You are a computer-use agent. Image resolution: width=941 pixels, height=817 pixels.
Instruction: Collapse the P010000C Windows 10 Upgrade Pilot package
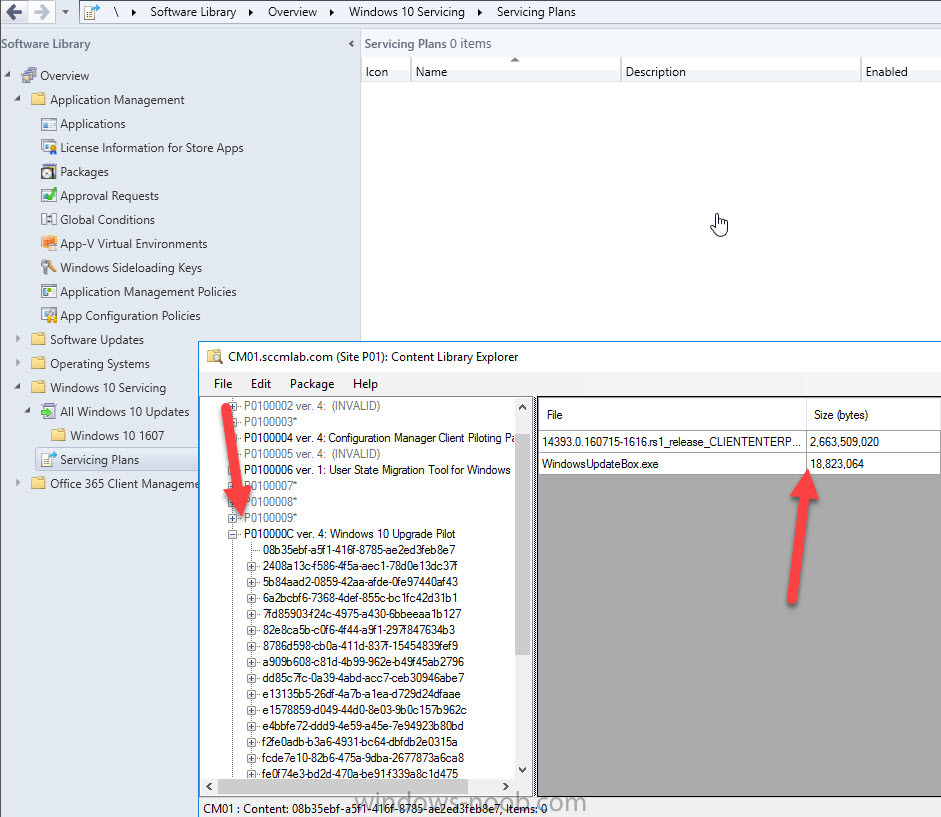(232, 534)
